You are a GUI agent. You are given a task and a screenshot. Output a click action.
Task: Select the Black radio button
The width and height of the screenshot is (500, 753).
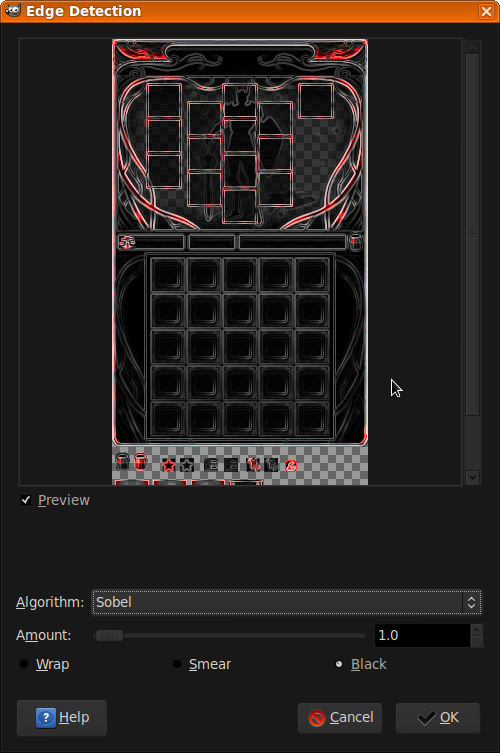click(x=339, y=664)
